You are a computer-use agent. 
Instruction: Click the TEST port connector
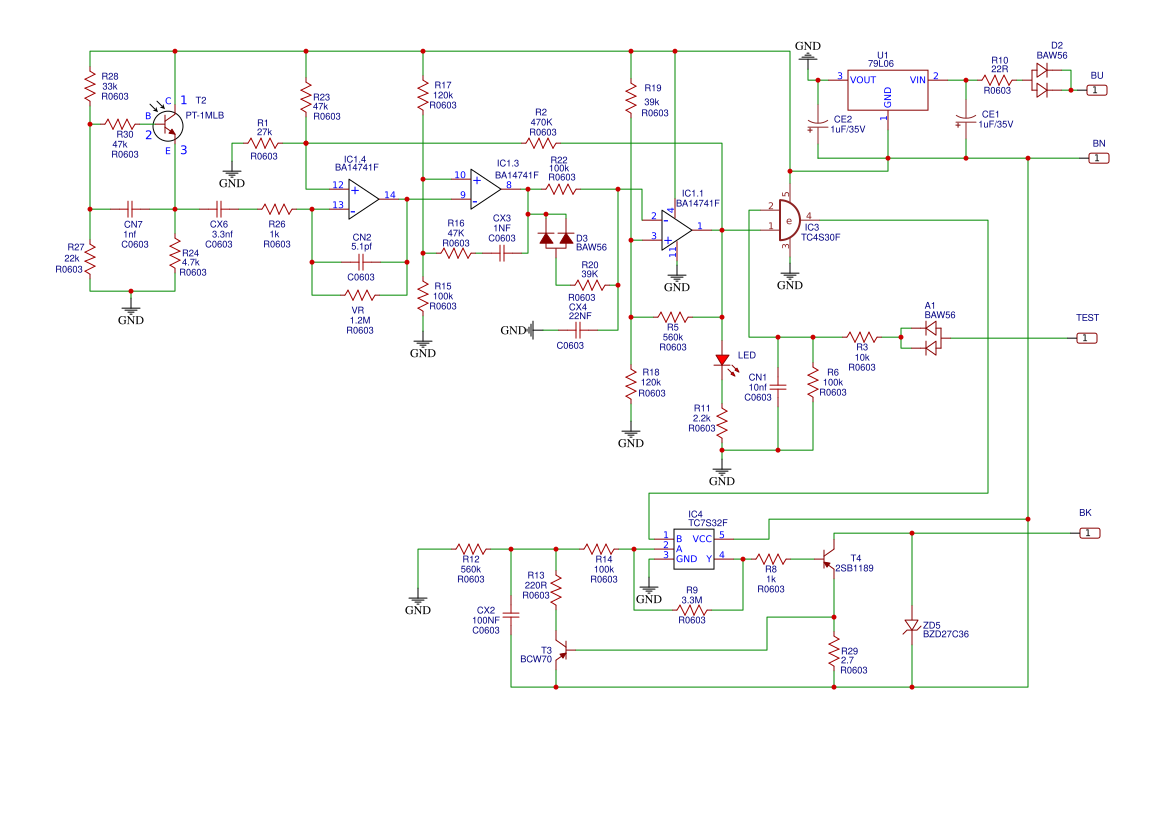point(1086,338)
